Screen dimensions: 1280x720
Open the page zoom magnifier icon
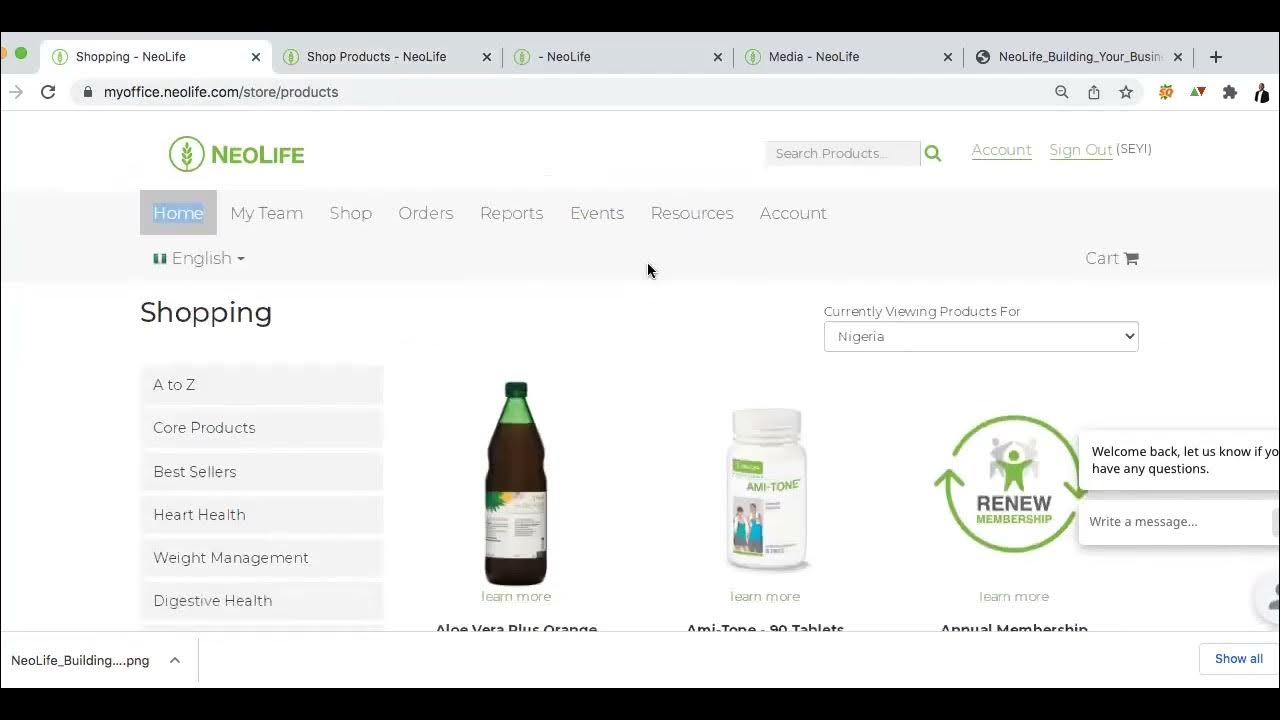click(1062, 92)
